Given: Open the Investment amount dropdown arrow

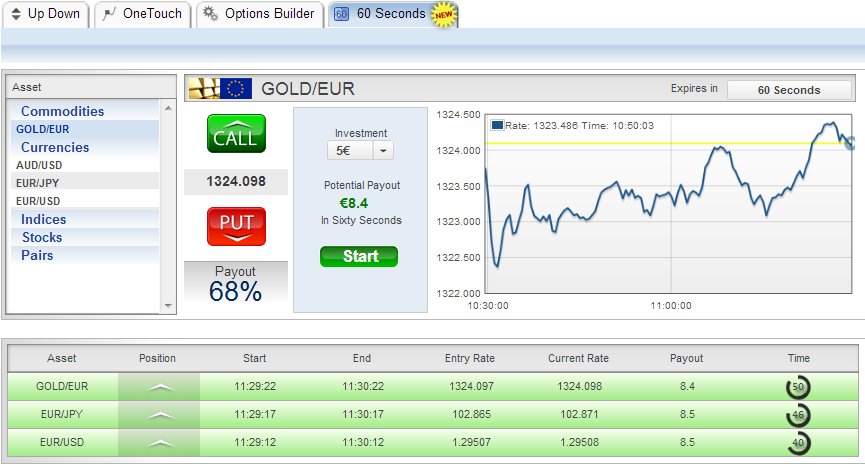Looking at the screenshot, I should [383, 151].
